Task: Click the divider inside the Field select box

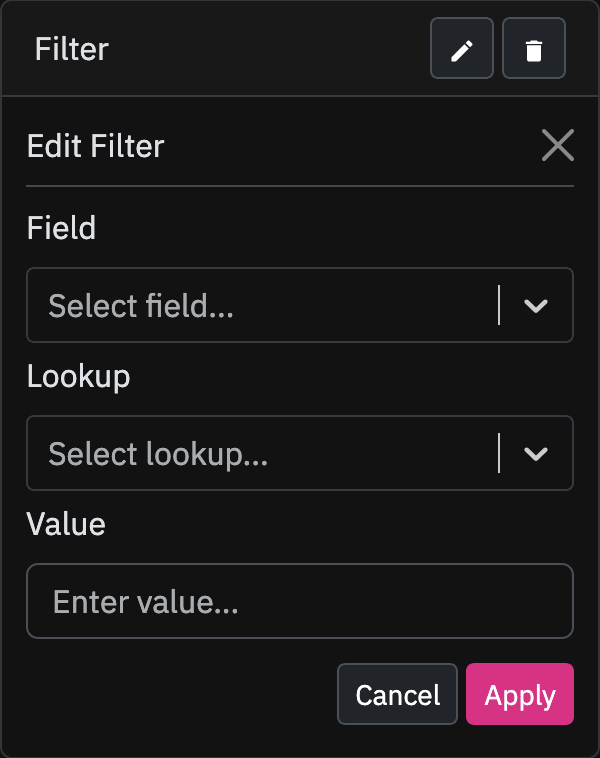Action: pyautogui.click(x=499, y=305)
